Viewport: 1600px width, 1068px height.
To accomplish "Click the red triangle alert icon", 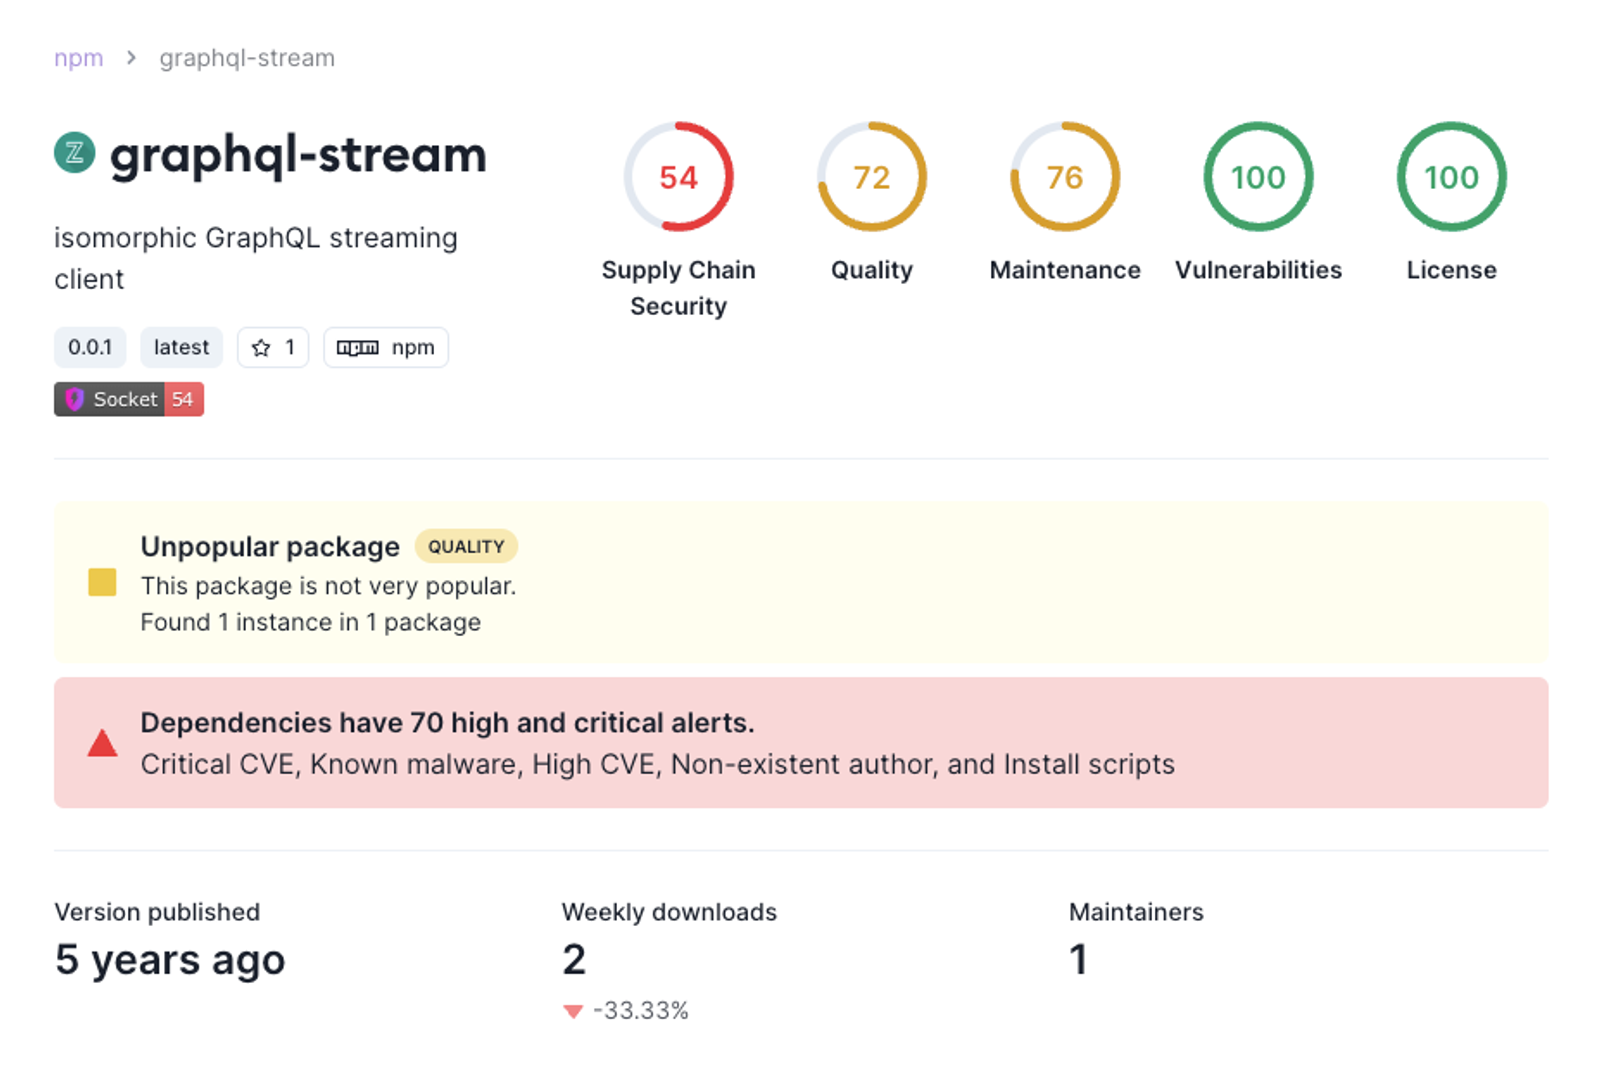I will [x=102, y=743].
